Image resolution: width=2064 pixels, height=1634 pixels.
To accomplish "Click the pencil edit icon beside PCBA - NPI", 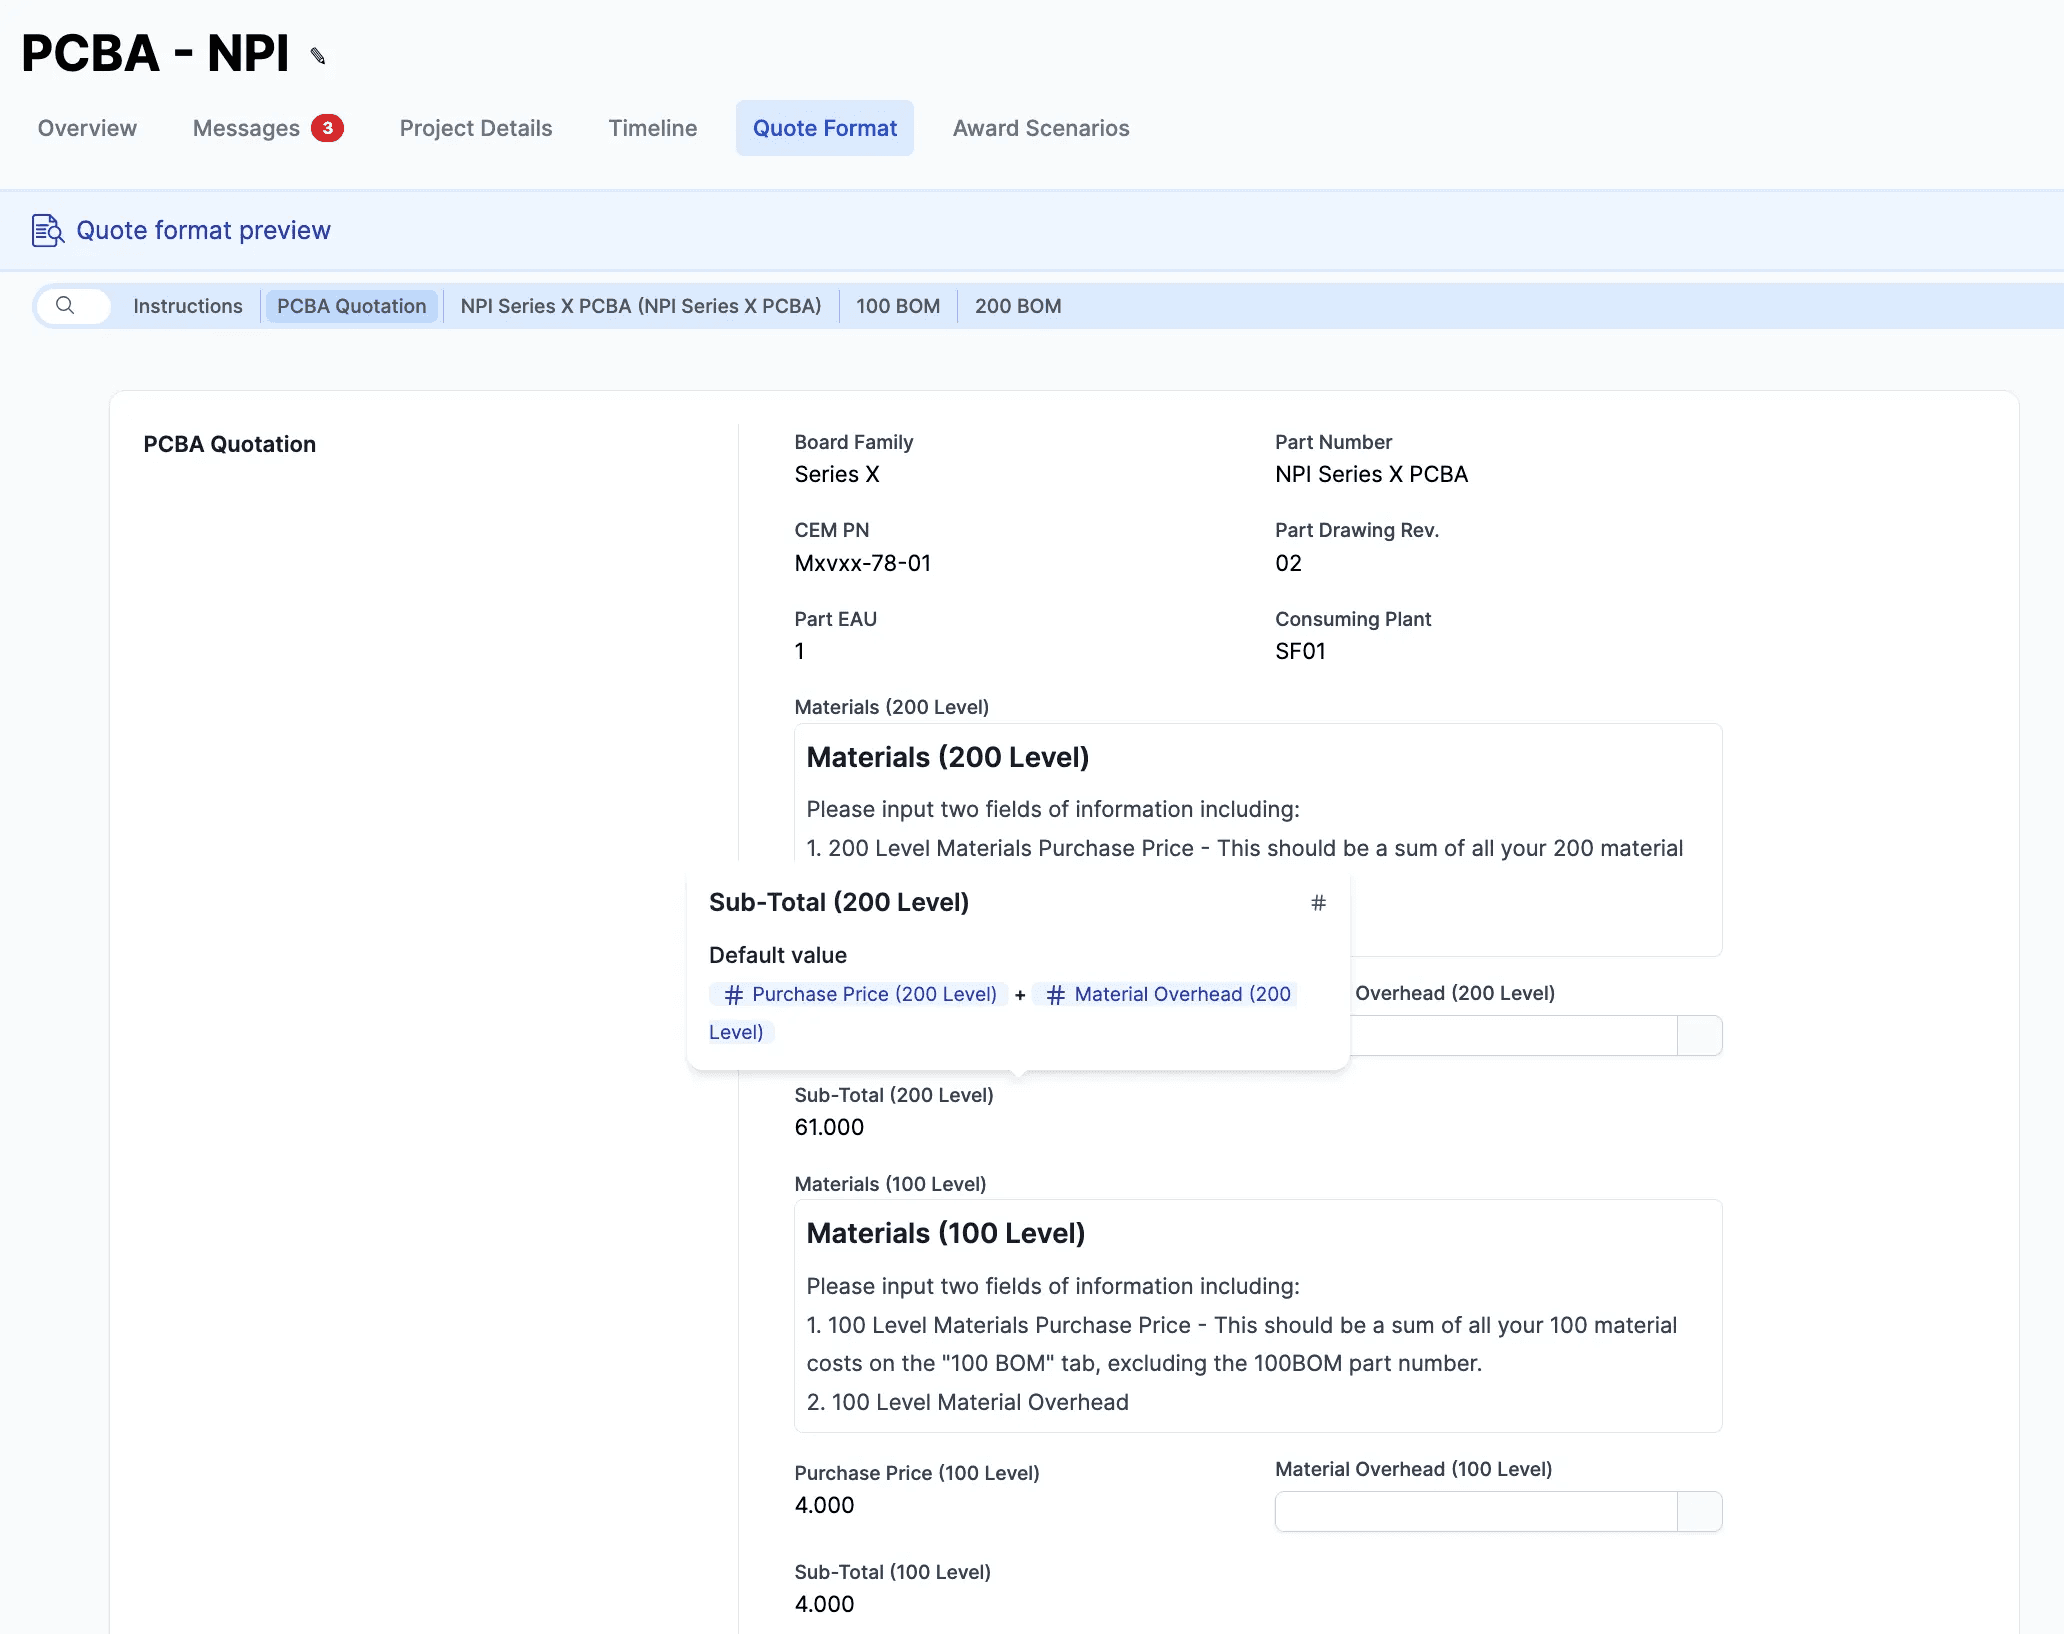I will coord(318,56).
